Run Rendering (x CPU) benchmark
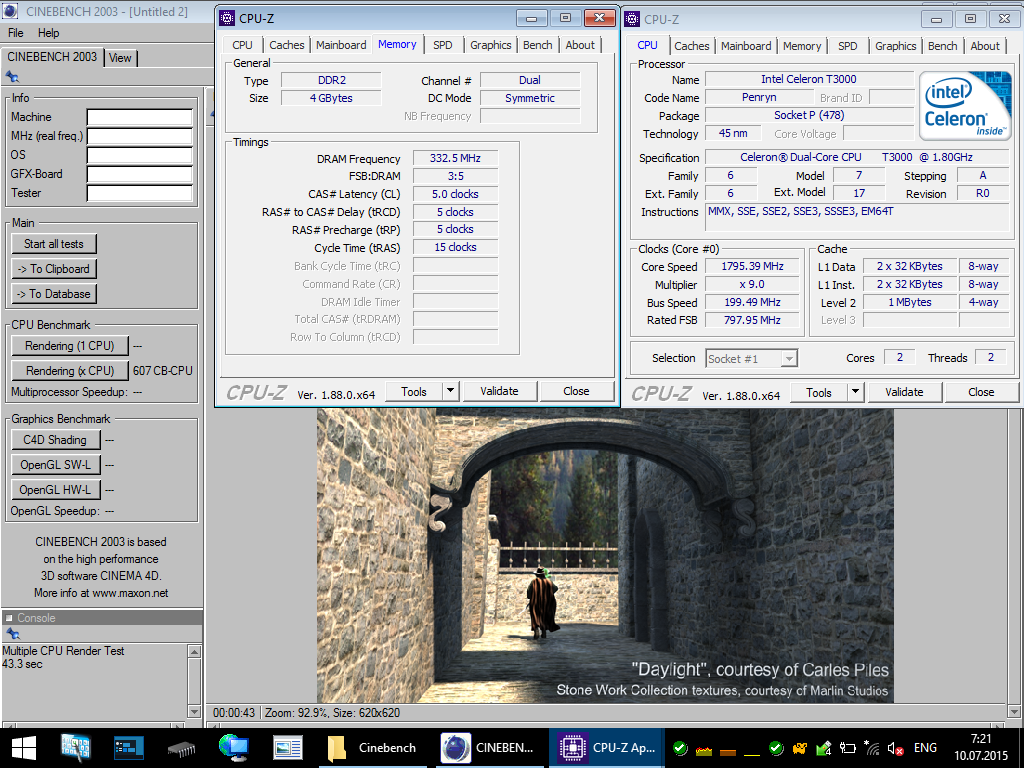This screenshot has height=768, width=1024. 70,370
